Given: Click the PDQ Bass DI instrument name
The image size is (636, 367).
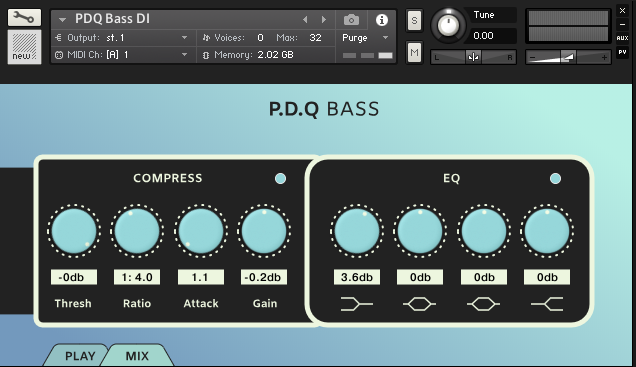Looking at the screenshot, I should pos(112,19).
